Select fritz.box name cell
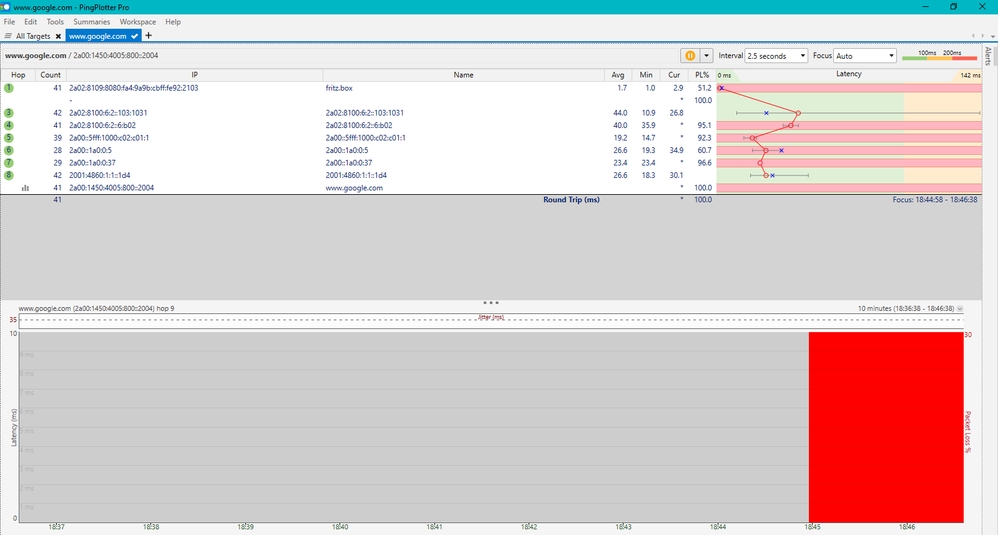Viewport: 998px width, 535px height. click(x=339, y=88)
